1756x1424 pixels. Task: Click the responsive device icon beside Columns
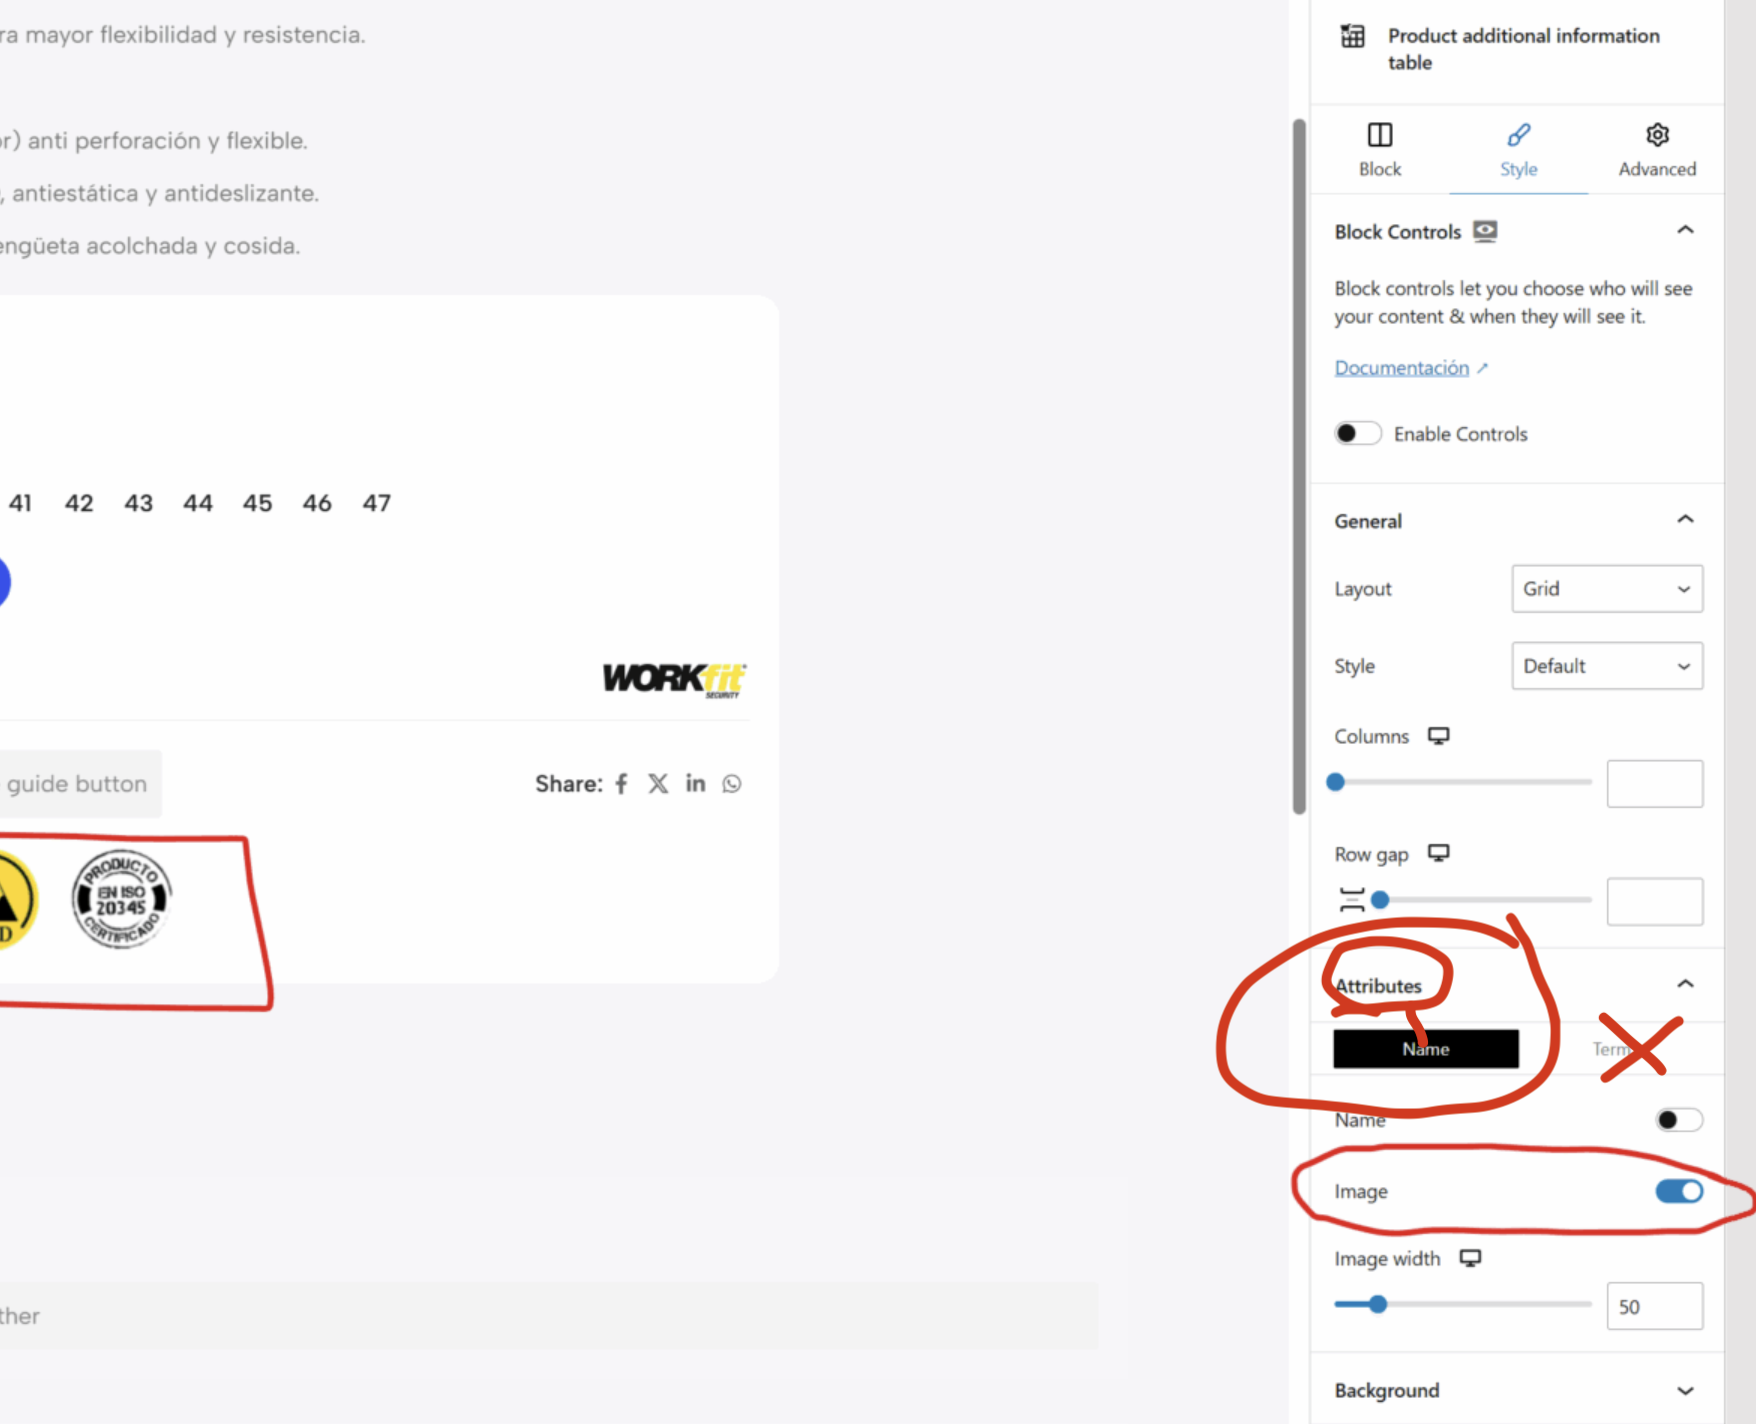point(1438,736)
